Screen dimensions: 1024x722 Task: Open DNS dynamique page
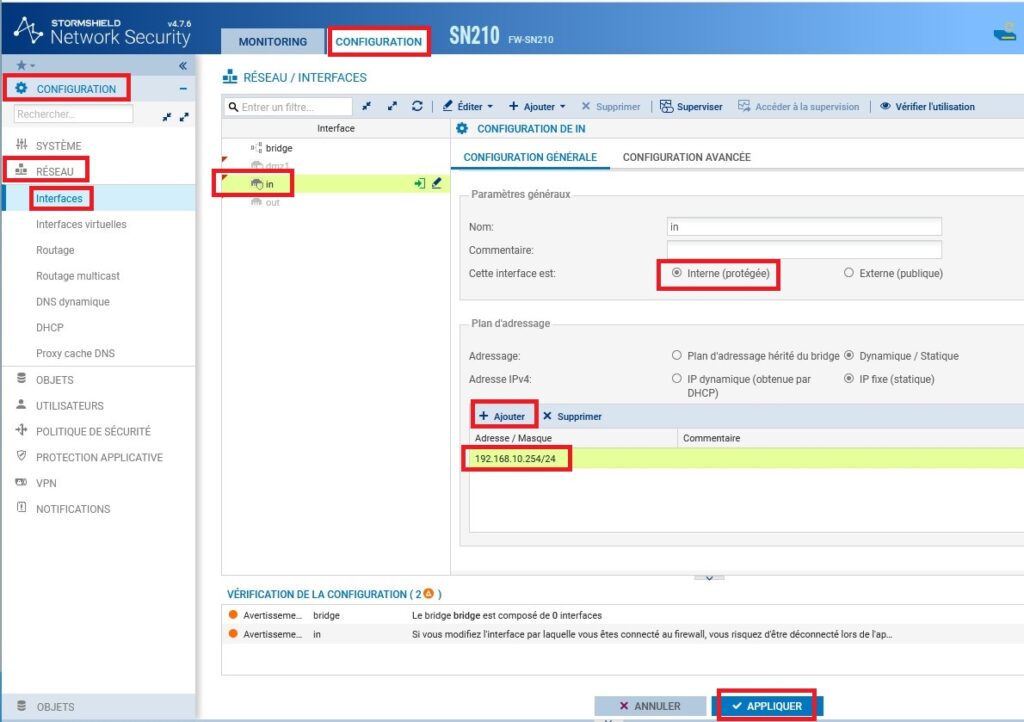pyautogui.click(x=72, y=302)
